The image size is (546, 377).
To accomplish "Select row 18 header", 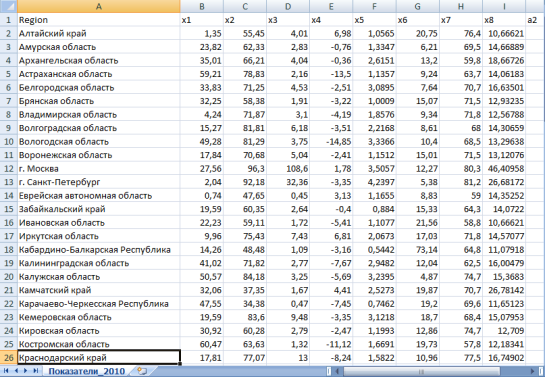I will click(8, 250).
